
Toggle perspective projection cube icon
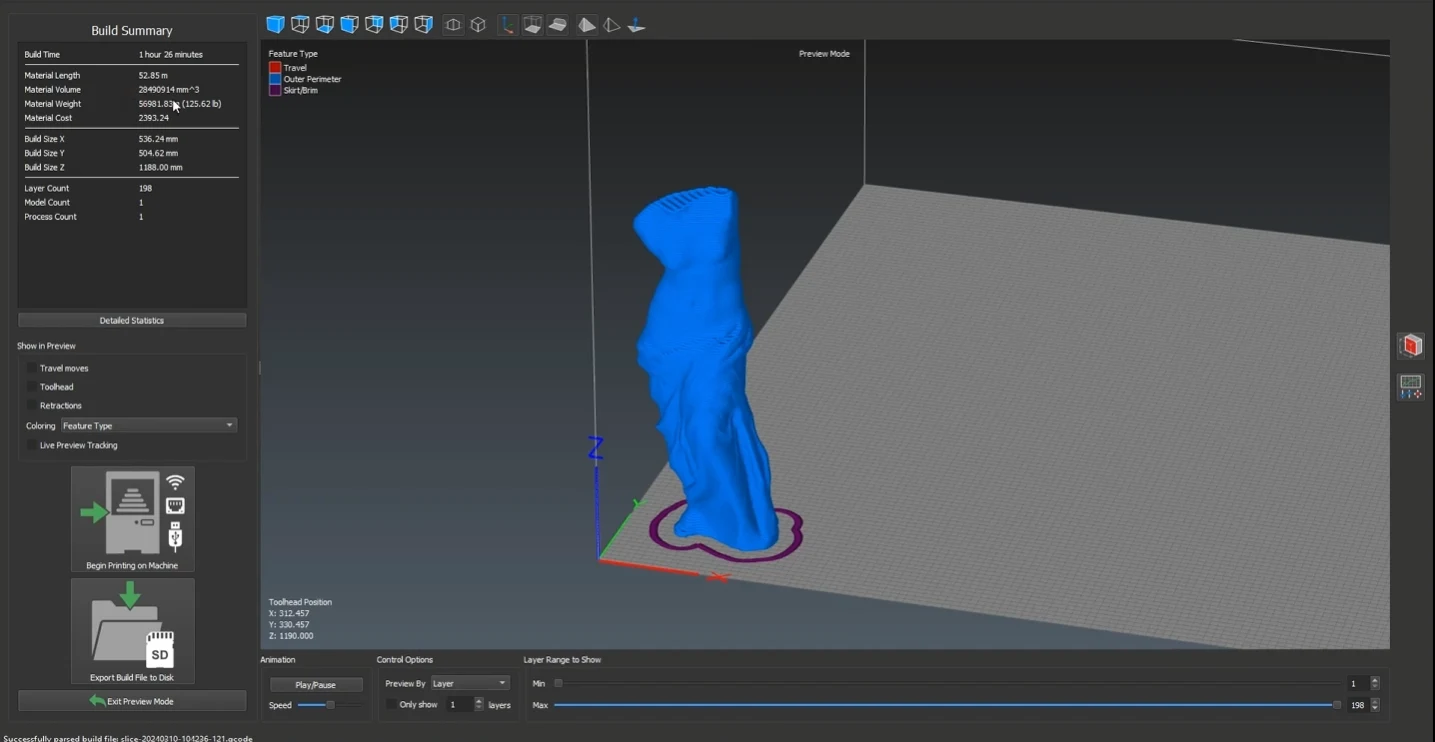point(453,24)
